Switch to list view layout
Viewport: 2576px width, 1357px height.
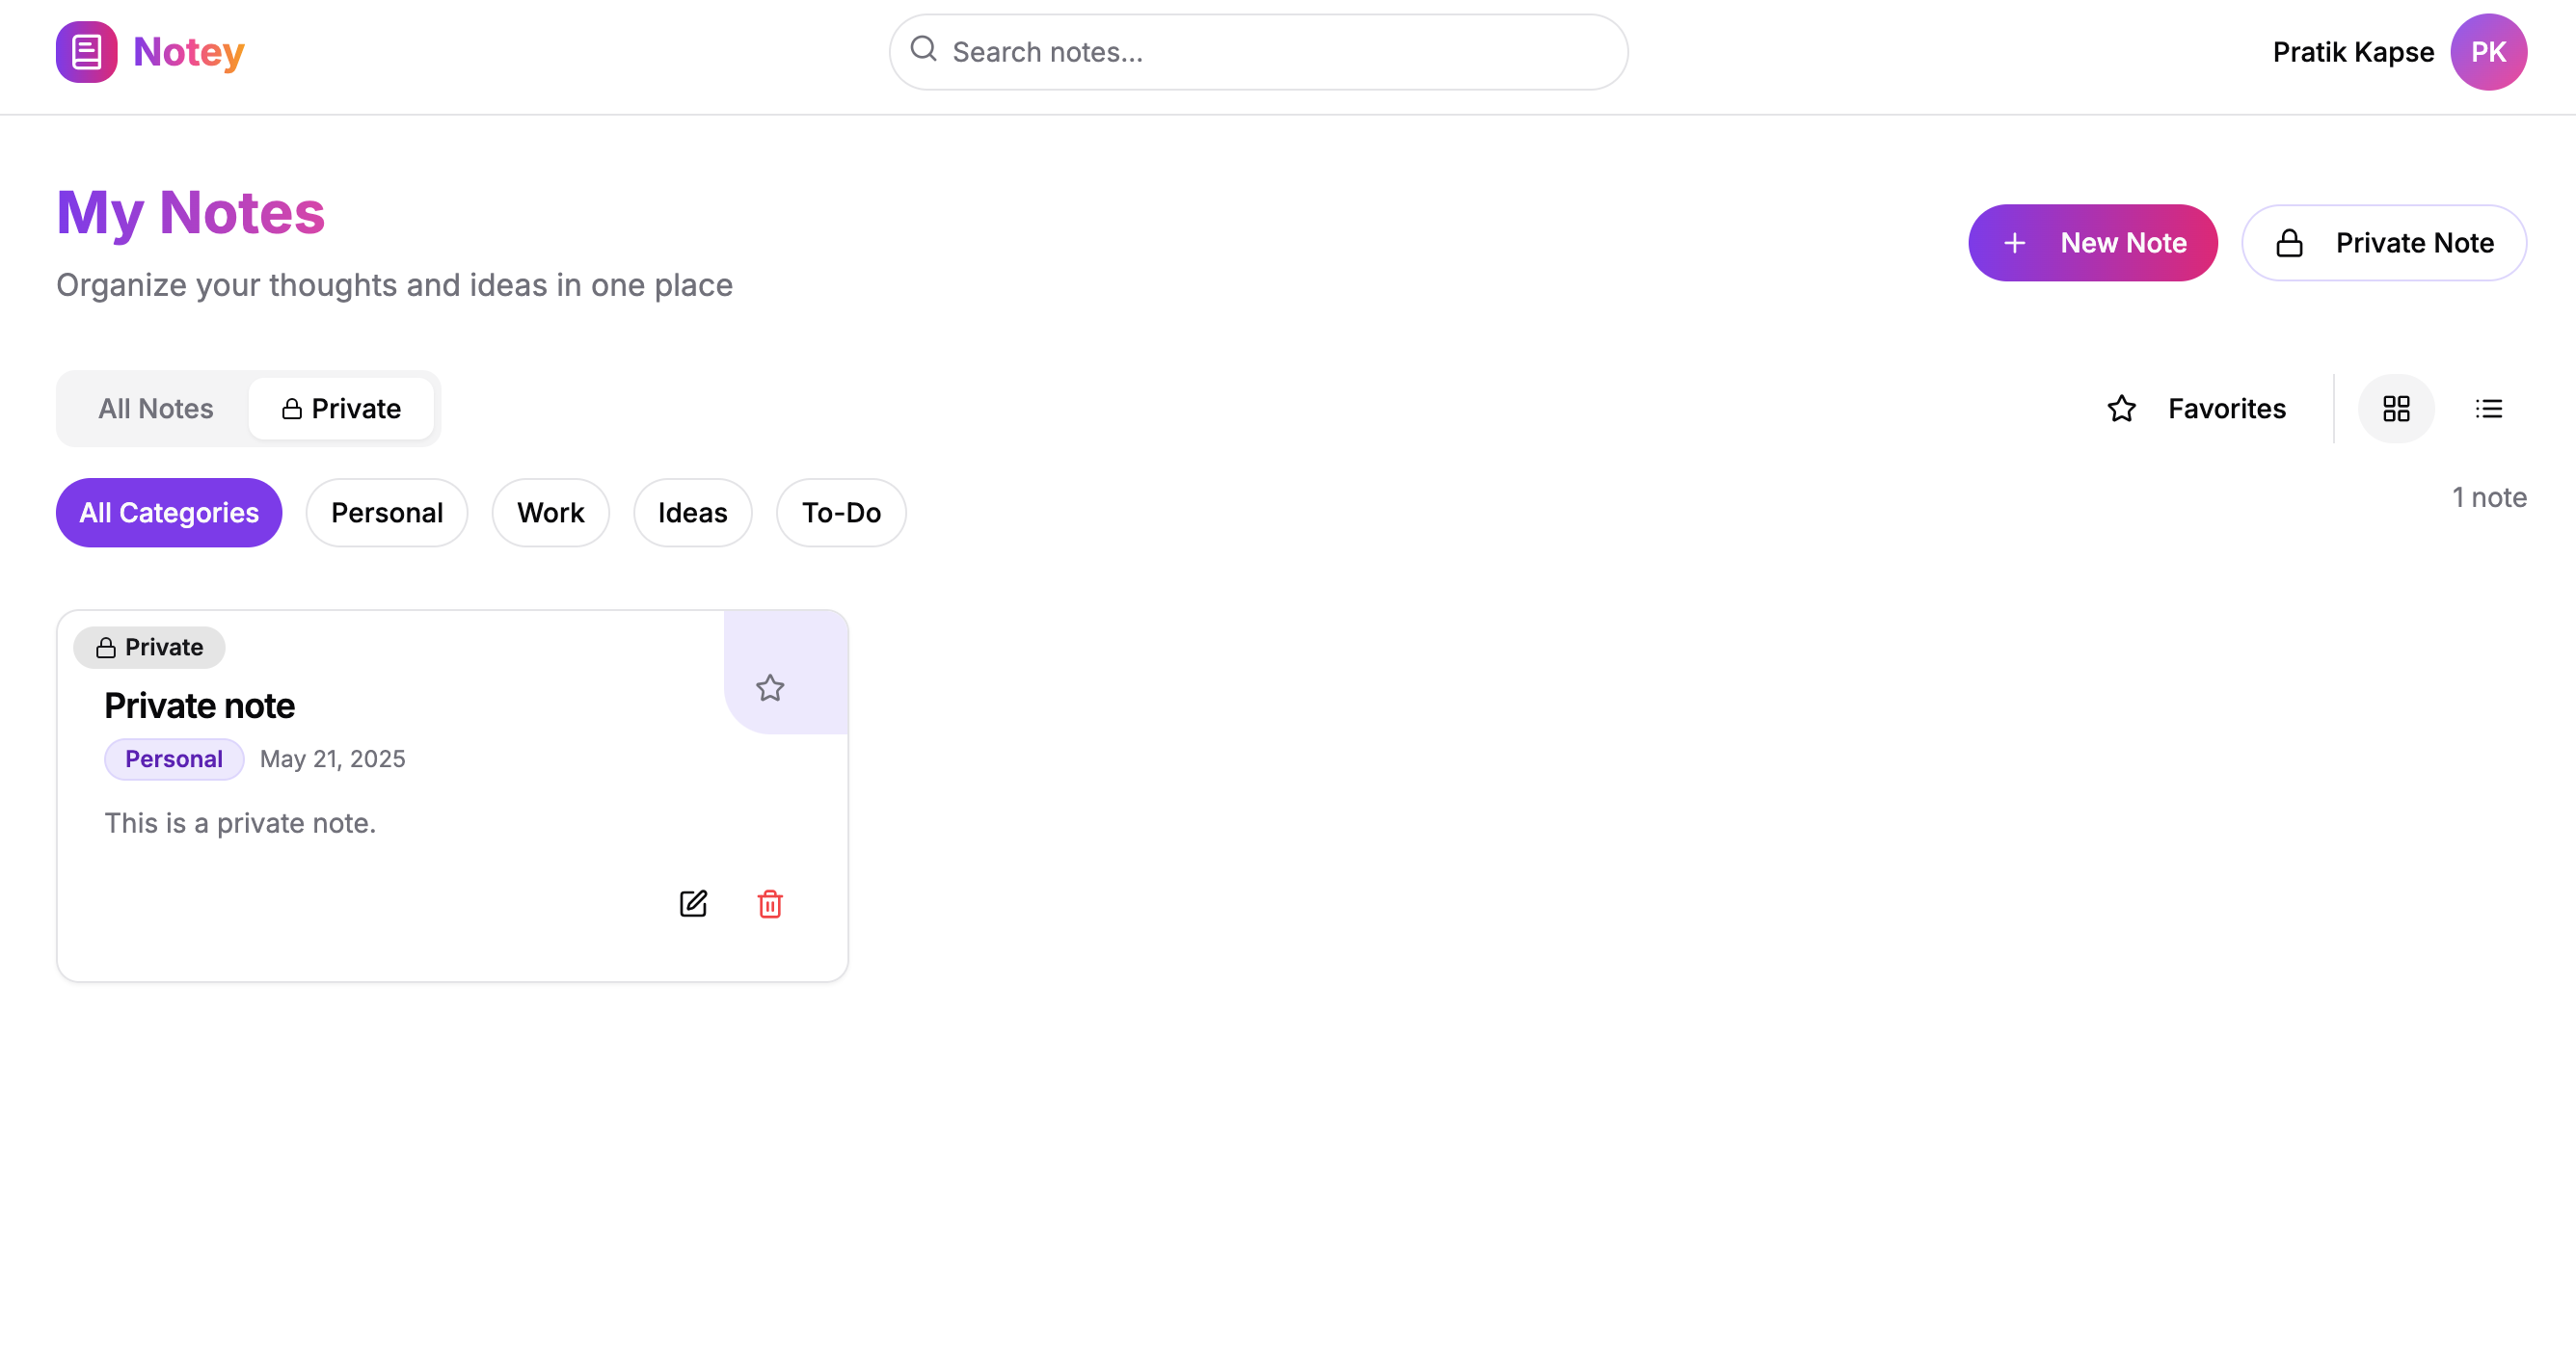click(2488, 409)
